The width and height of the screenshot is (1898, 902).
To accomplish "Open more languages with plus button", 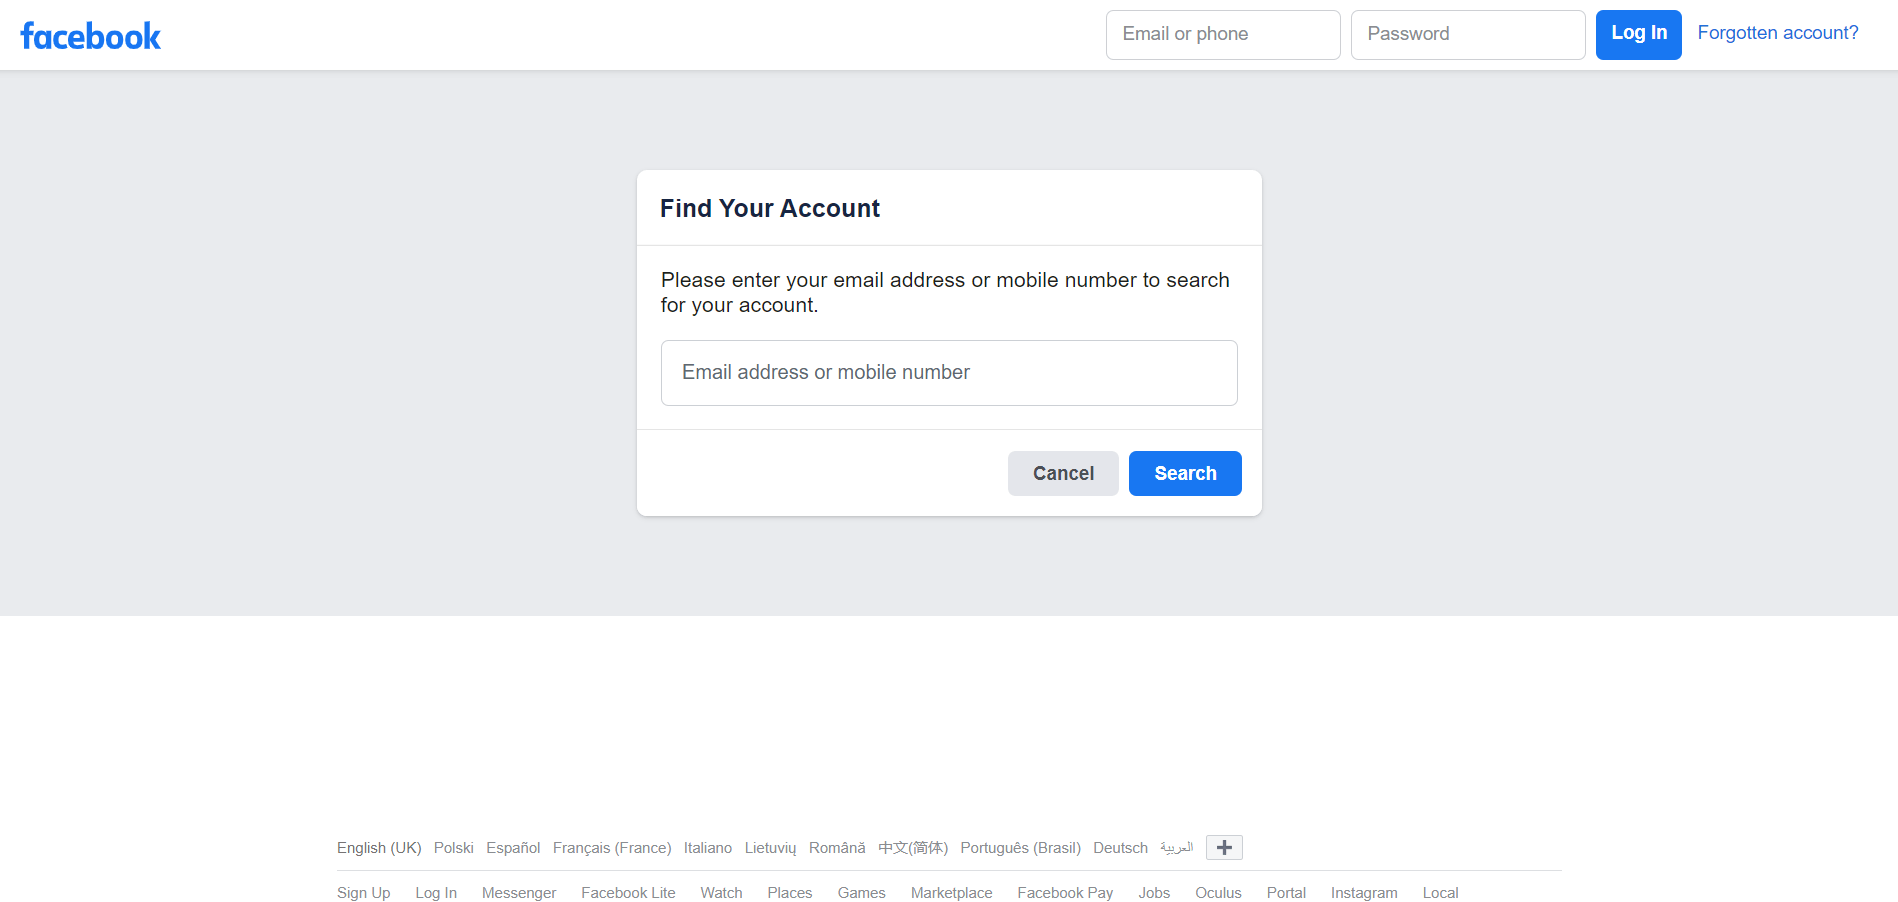I will [1224, 848].
